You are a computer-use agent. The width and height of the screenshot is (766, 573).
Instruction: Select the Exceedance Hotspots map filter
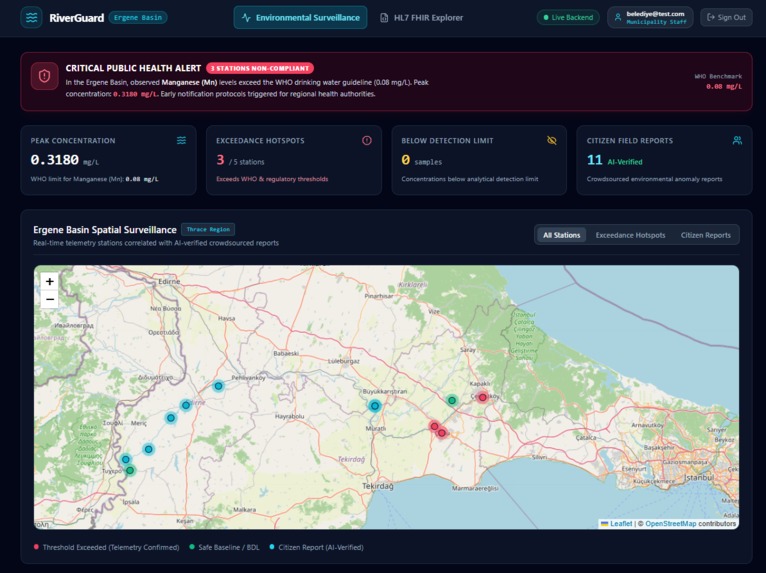coord(630,235)
